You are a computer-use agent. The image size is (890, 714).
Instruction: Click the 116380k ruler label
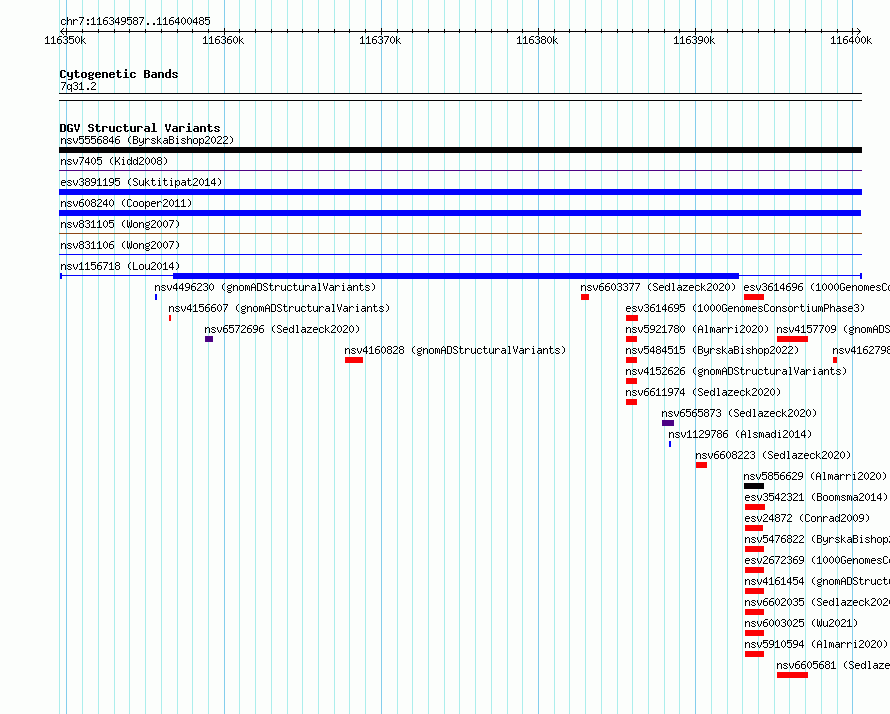537,40
